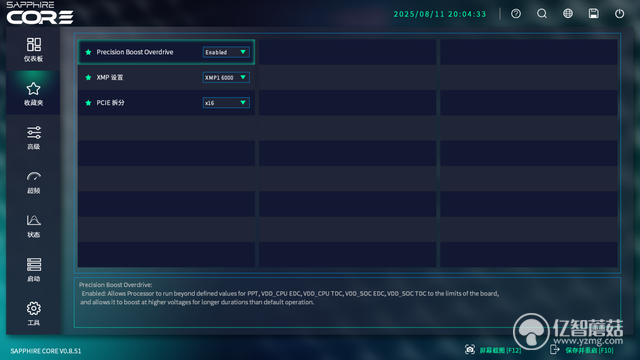Toggle the favorite star for XMP 设置
Screen dimensions: 640x360
[88, 77]
